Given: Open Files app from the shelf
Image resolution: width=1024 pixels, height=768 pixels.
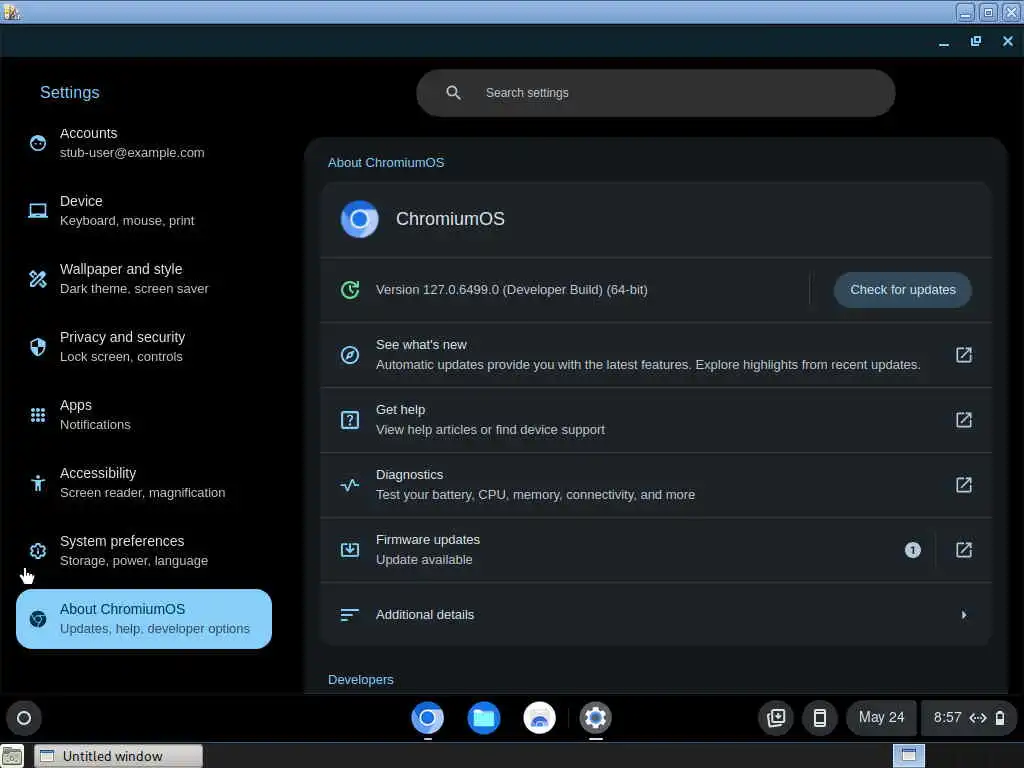Looking at the screenshot, I should [x=484, y=718].
